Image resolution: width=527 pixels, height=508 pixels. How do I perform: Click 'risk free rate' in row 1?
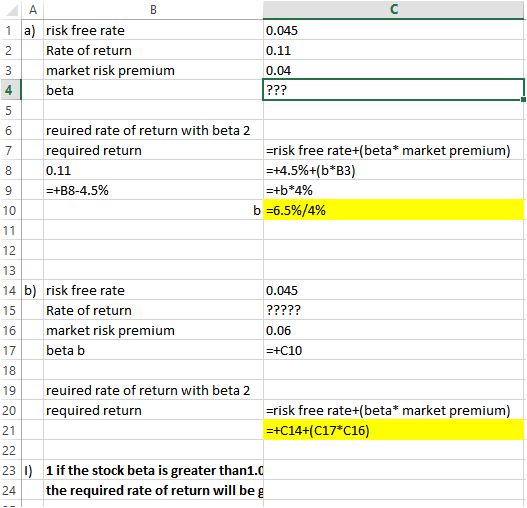point(85,31)
